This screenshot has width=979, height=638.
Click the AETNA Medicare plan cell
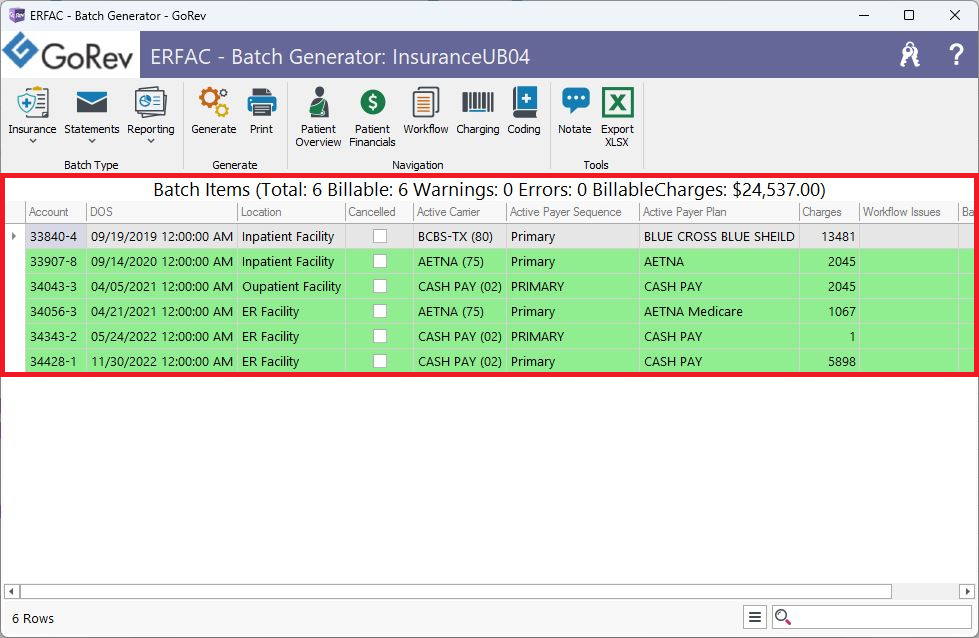coord(719,312)
